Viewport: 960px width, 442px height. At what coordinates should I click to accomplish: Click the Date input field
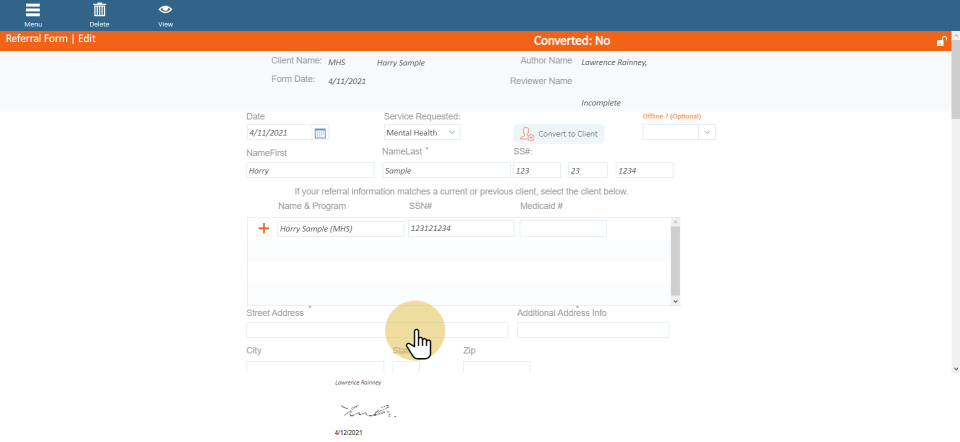coord(279,133)
